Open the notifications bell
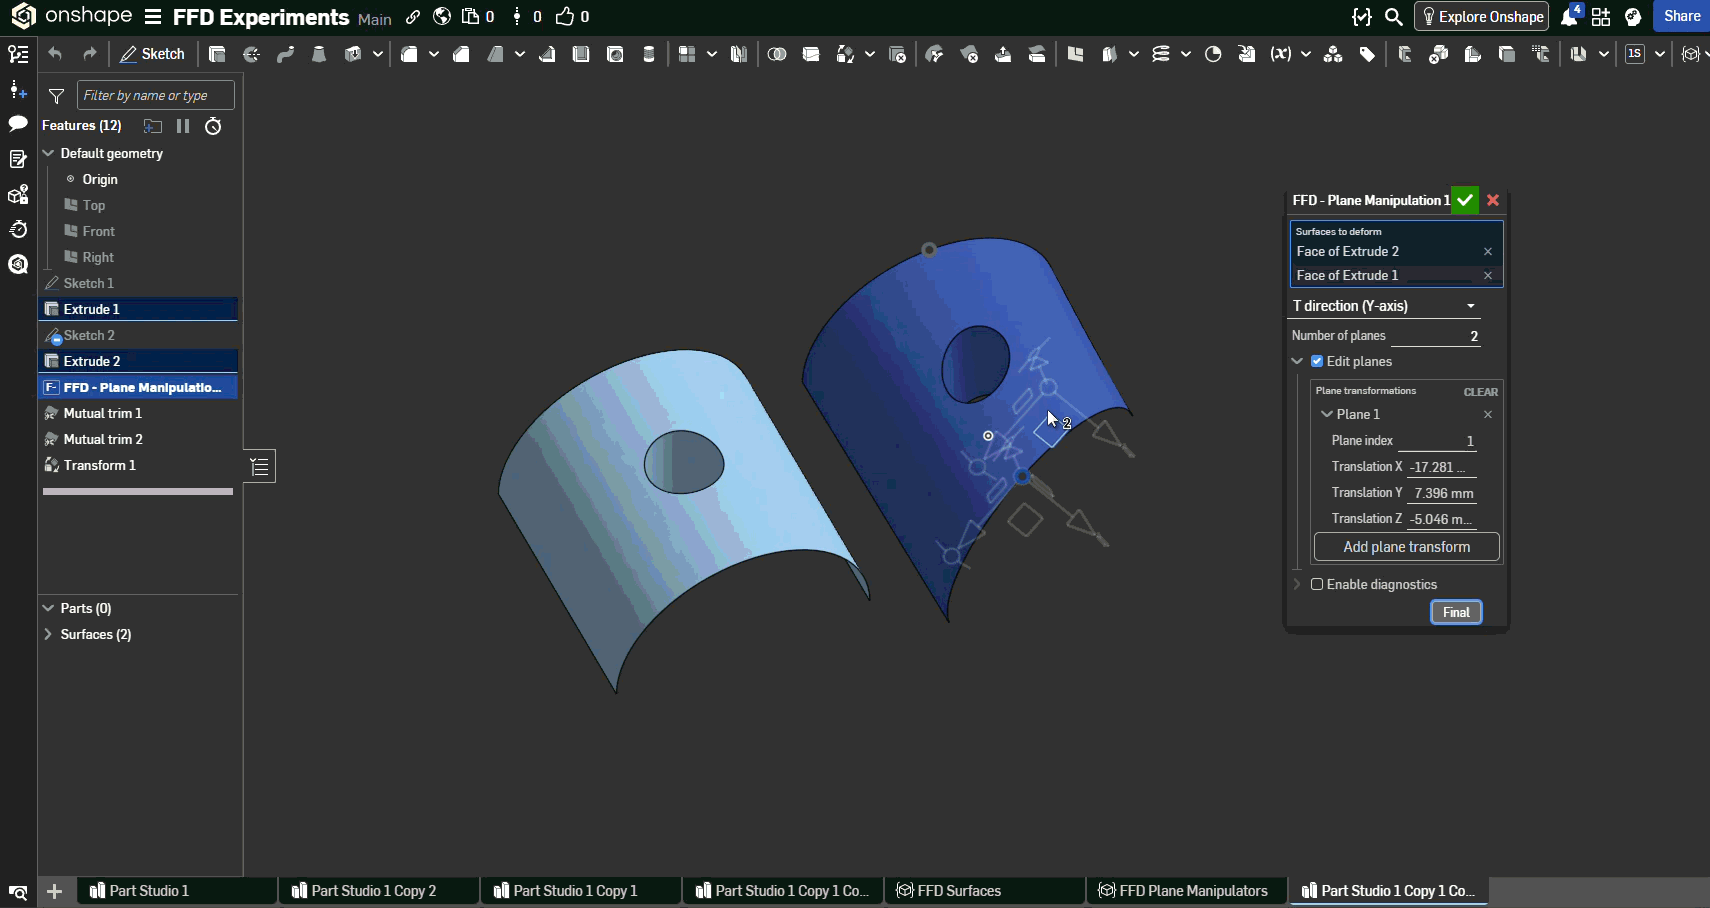 click(x=1569, y=17)
